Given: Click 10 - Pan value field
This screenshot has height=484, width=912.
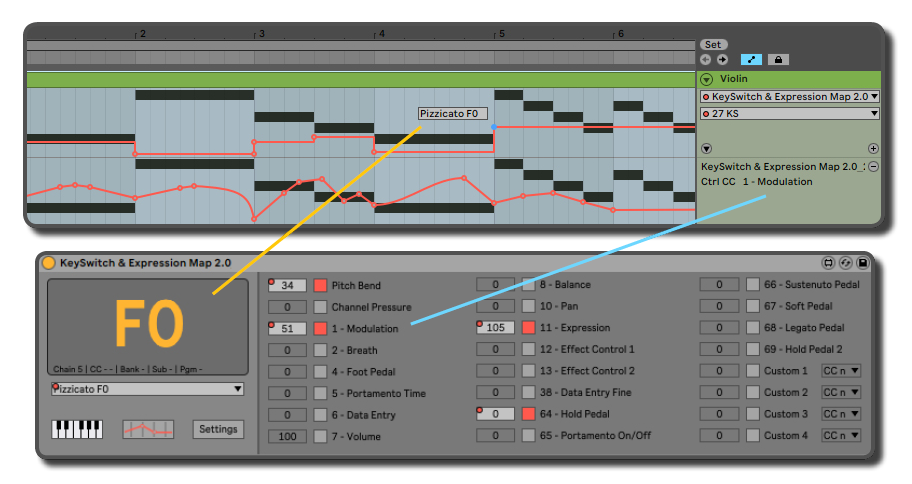Looking at the screenshot, I should pos(496,306).
